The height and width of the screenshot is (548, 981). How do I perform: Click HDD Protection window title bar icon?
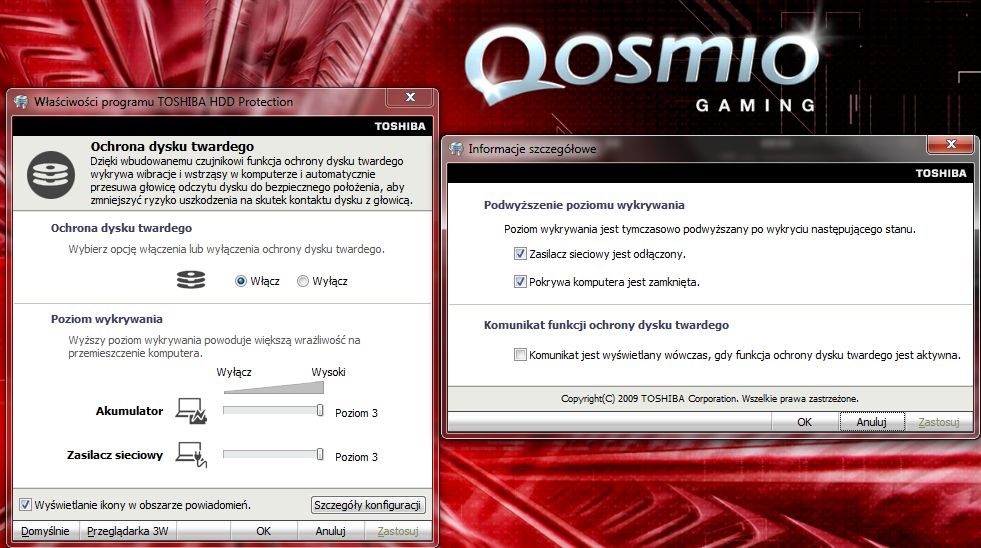[x=21, y=101]
